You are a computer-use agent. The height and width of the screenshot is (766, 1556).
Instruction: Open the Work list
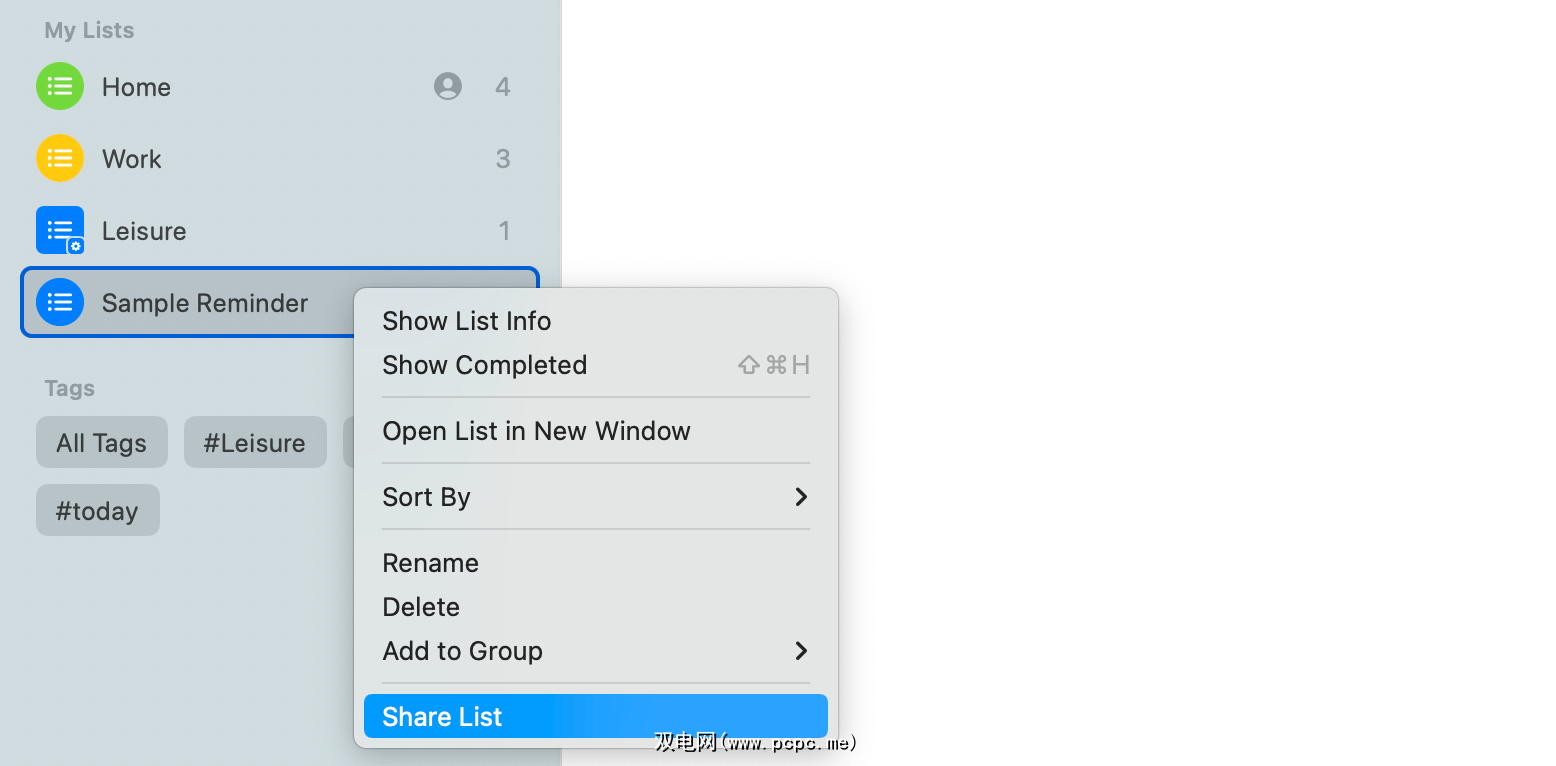pyautogui.click(x=132, y=159)
